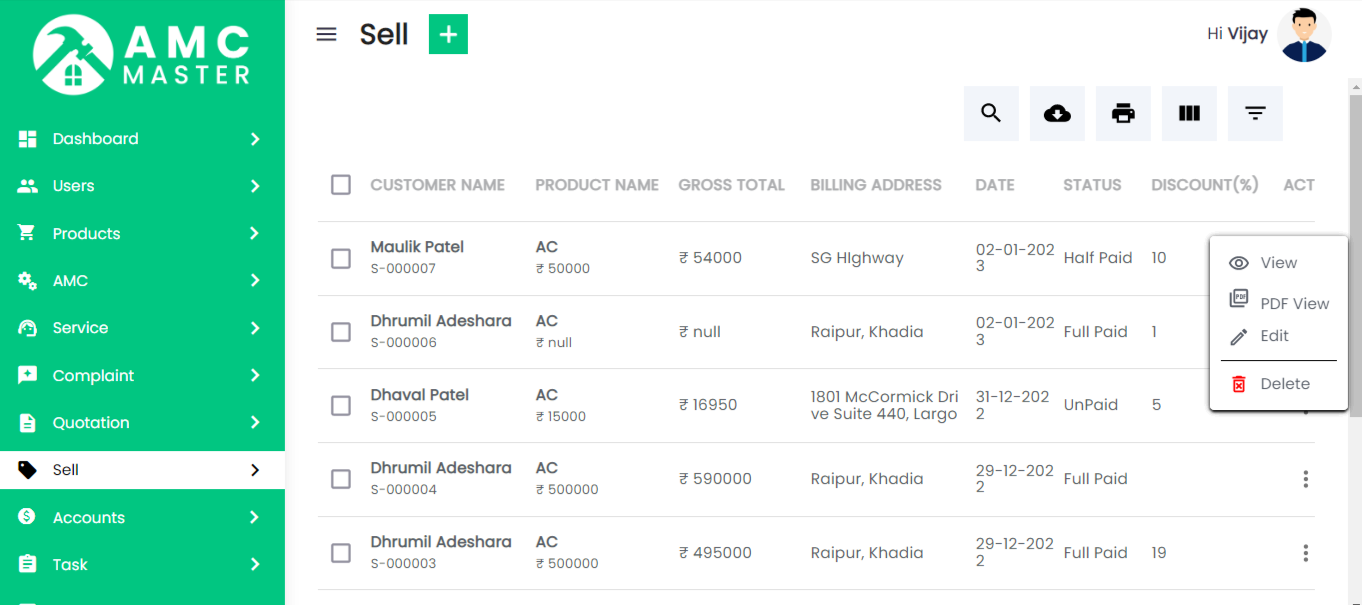This screenshot has height=605, width=1362.
Task: Tick the select-all header checkbox
Action: click(x=341, y=185)
